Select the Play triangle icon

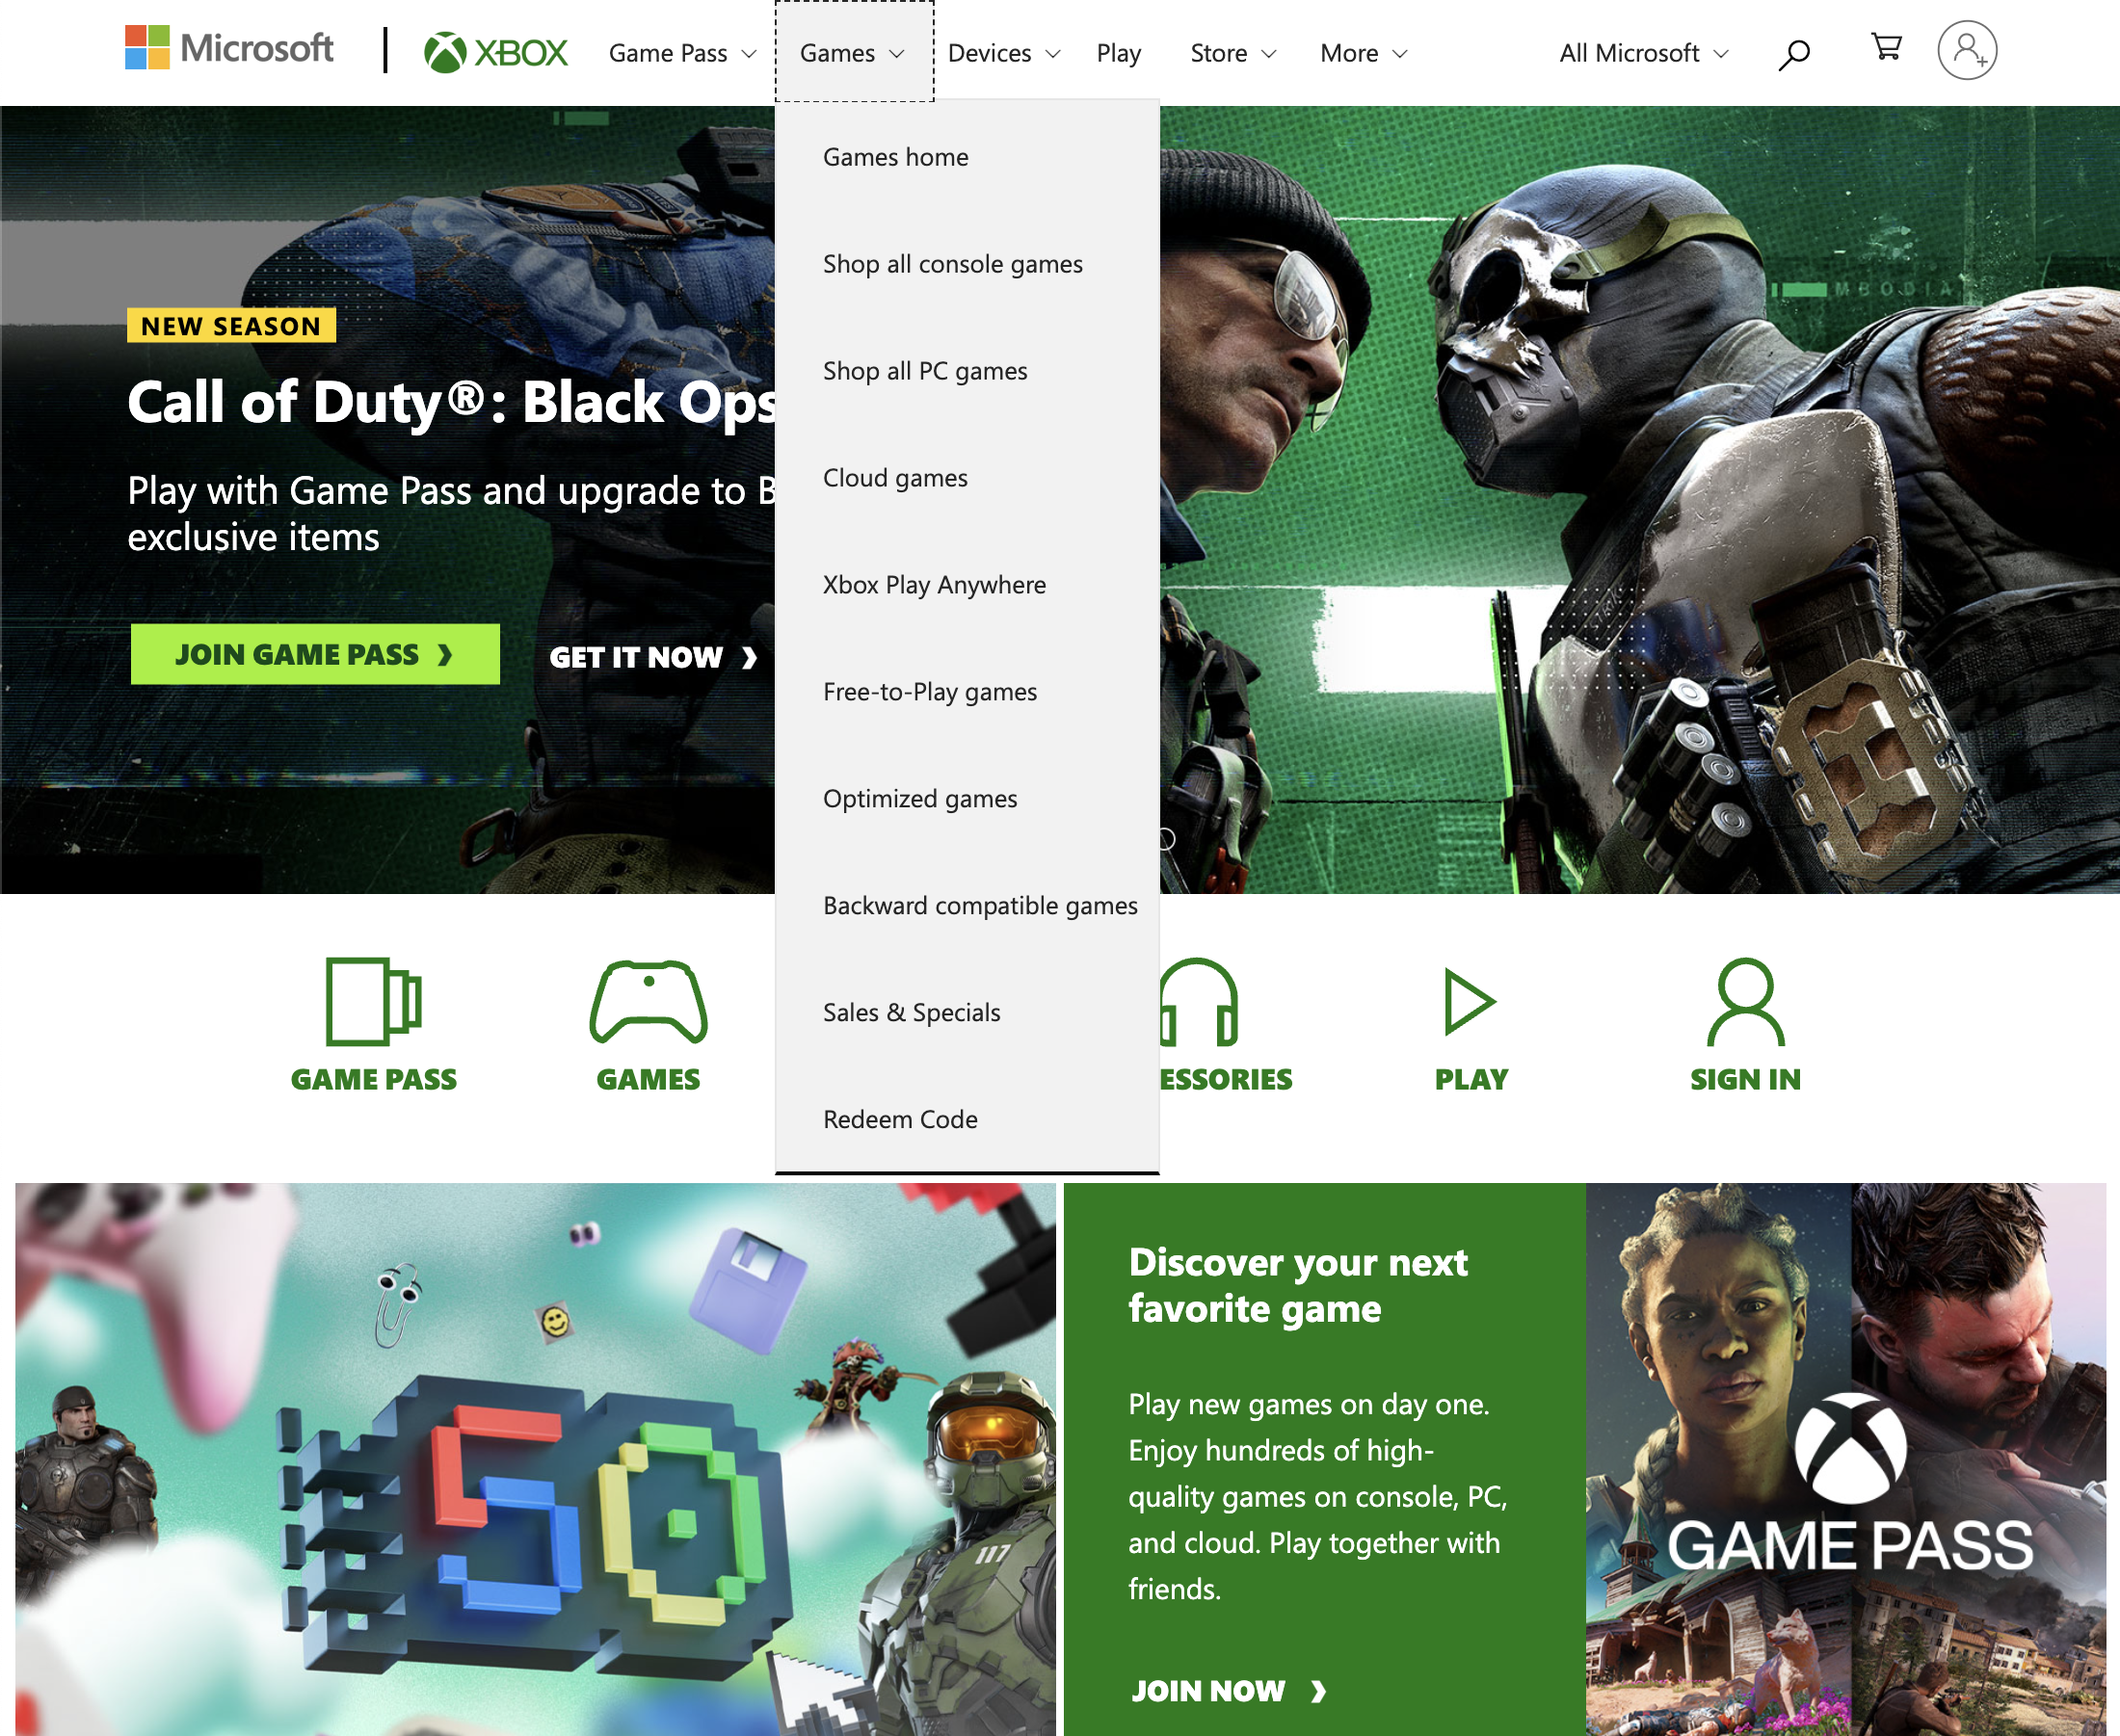(x=1469, y=1000)
